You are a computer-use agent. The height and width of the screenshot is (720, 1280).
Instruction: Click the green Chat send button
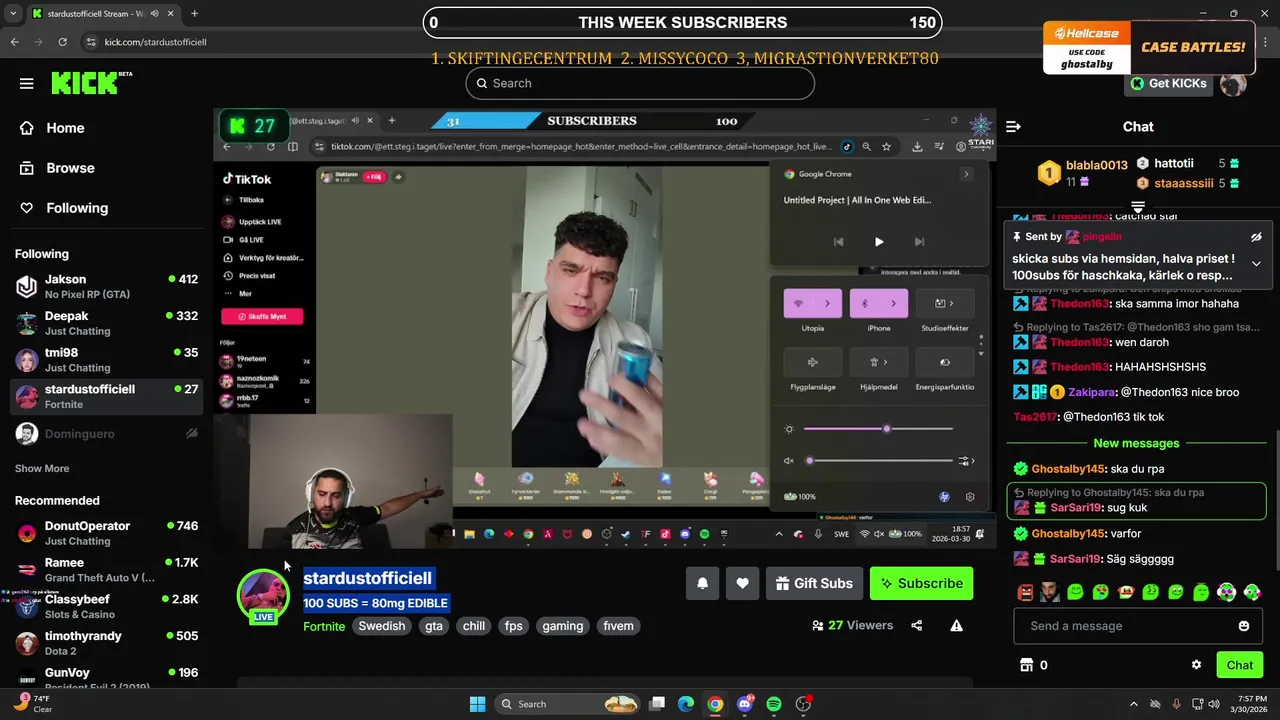point(1240,665)
